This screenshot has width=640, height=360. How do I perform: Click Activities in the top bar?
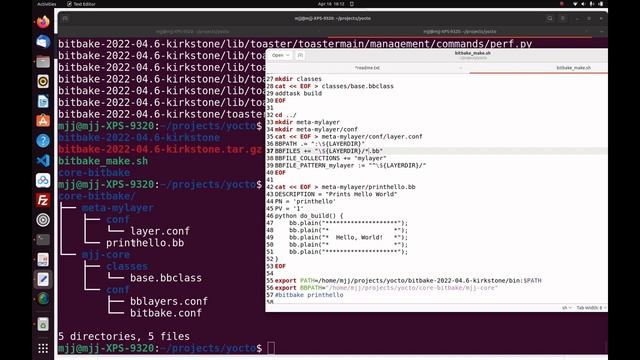click(47, 4)
